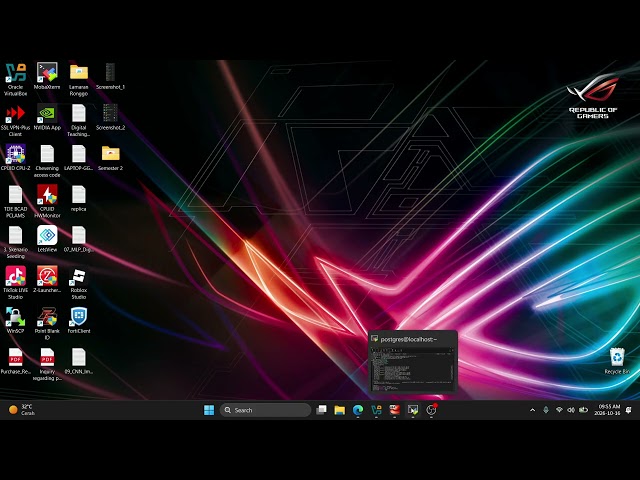Select the LetsView desktop shortcut
This screenshot has width=640, height=480.
(47, 238)
